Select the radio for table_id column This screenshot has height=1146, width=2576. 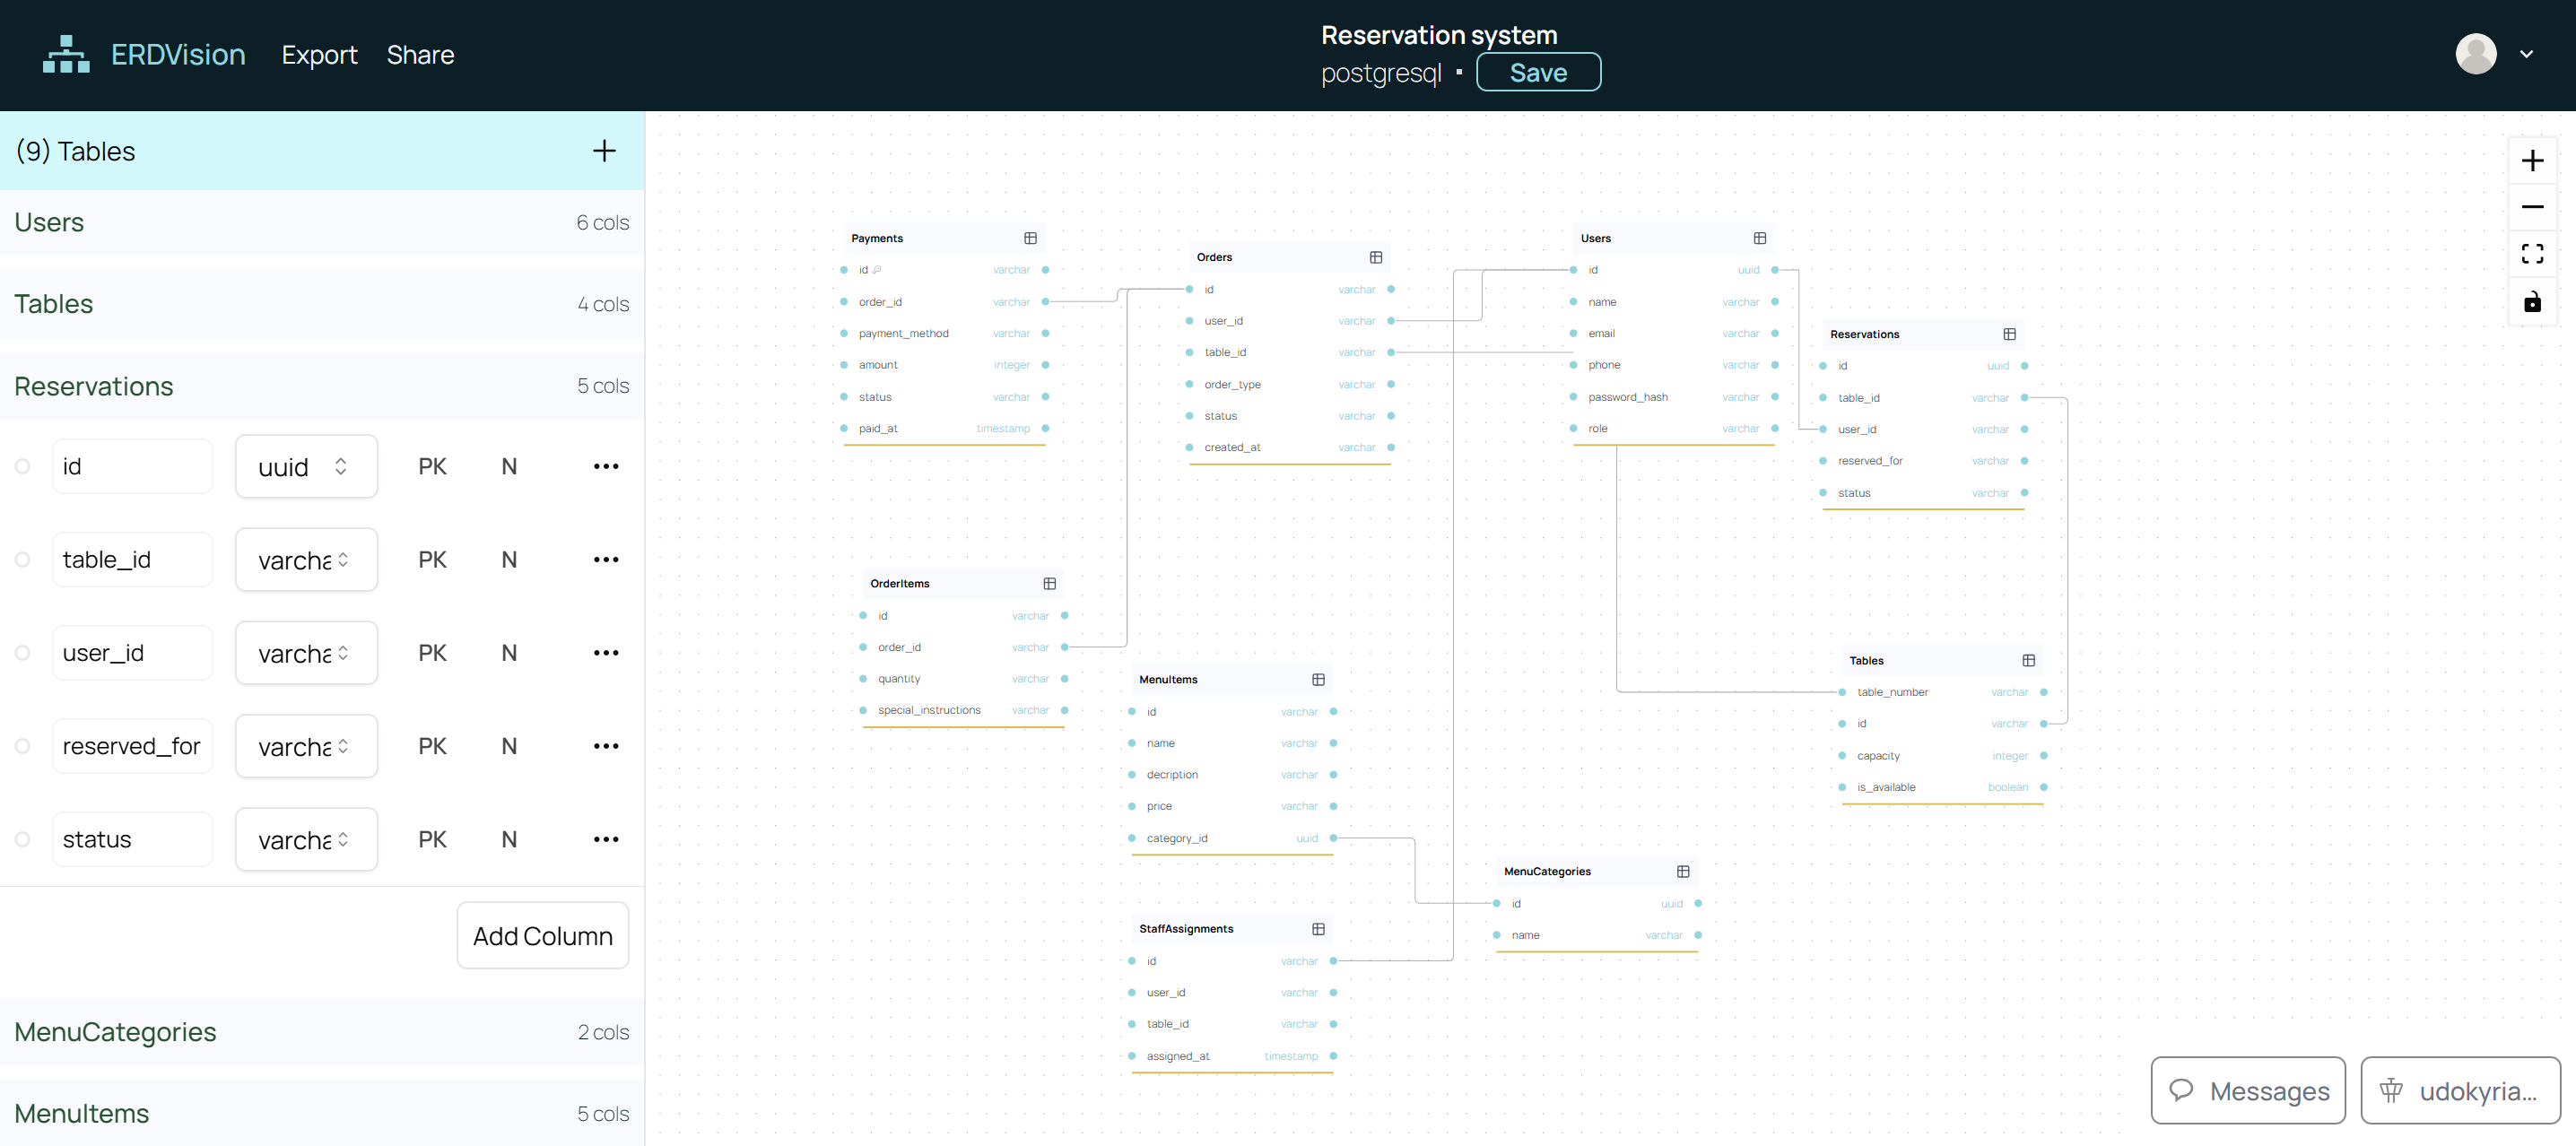click(23, 559)
